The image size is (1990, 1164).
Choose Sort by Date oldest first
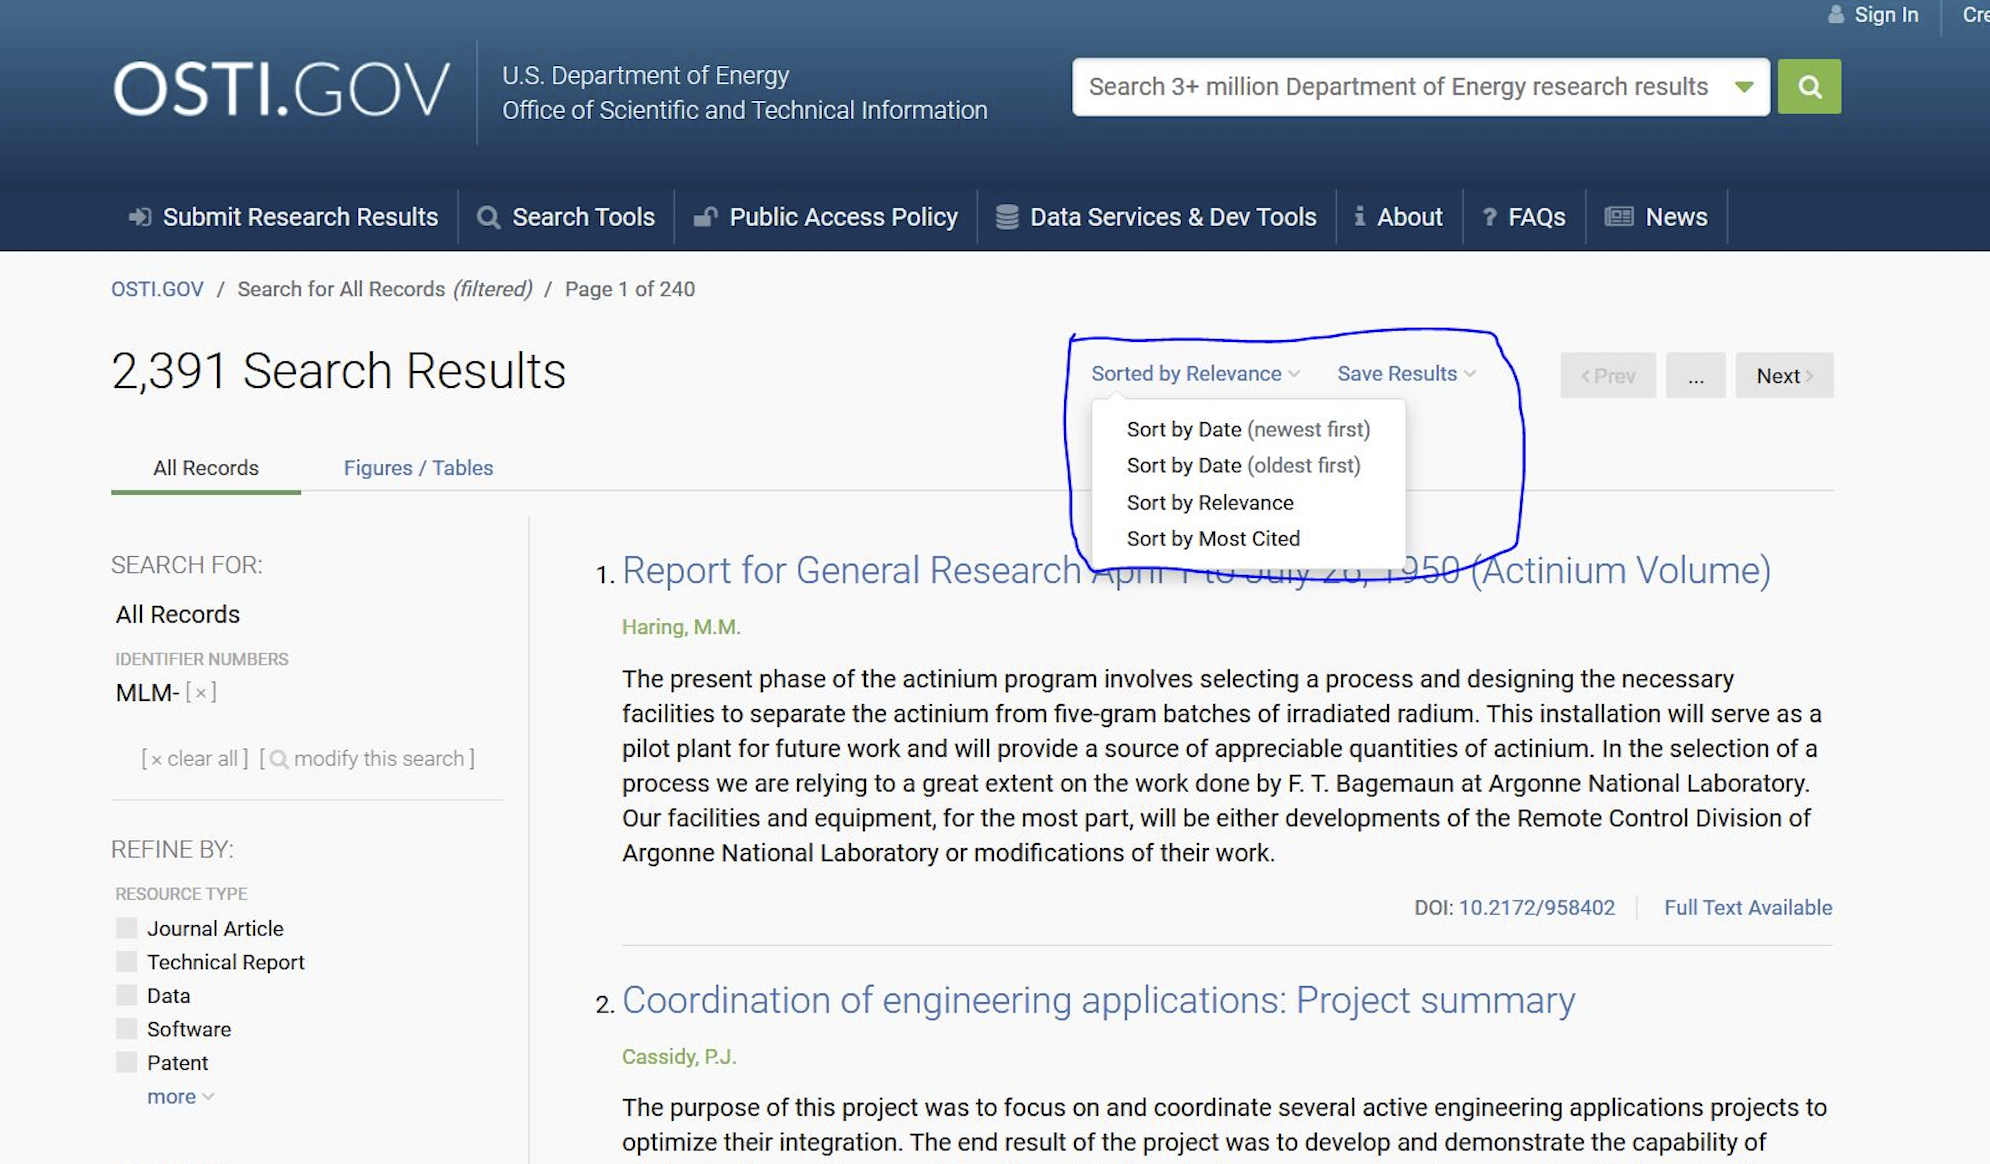tap(1243, 465)
